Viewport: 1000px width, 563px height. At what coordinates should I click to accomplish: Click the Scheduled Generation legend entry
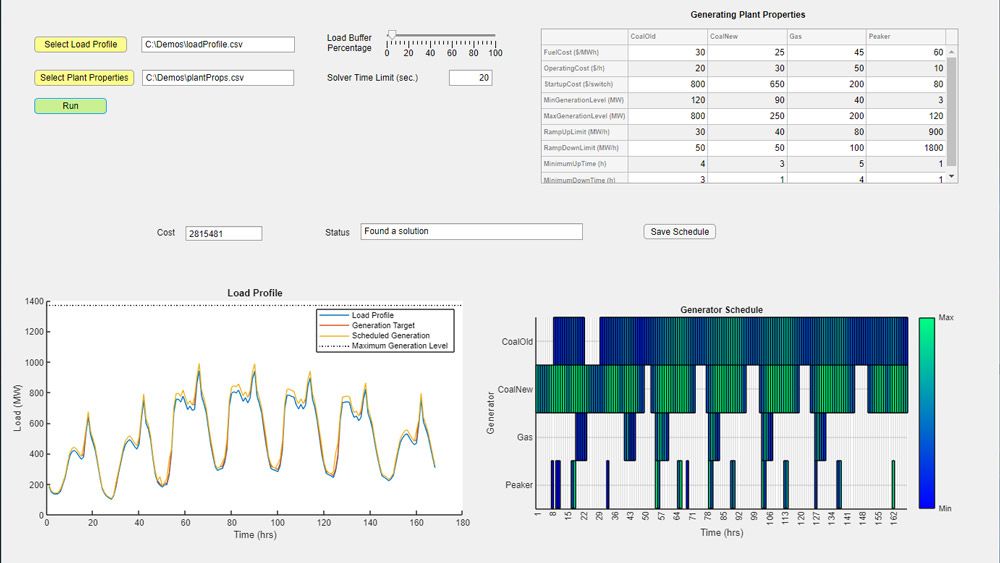pos(390,336)
